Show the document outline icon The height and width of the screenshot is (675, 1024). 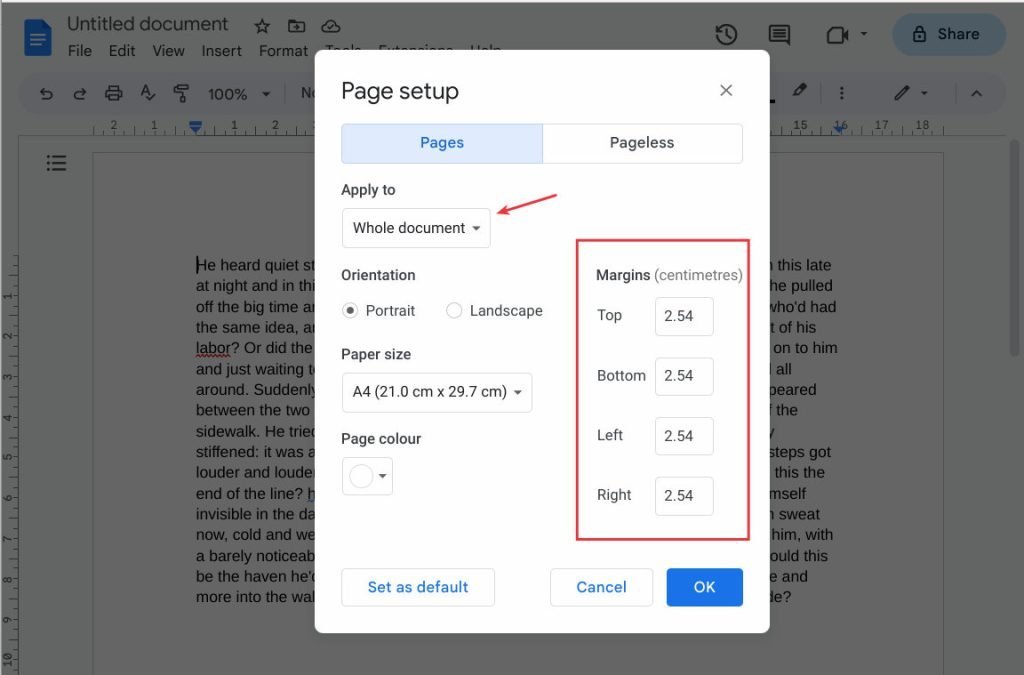(x=56, y=163)
